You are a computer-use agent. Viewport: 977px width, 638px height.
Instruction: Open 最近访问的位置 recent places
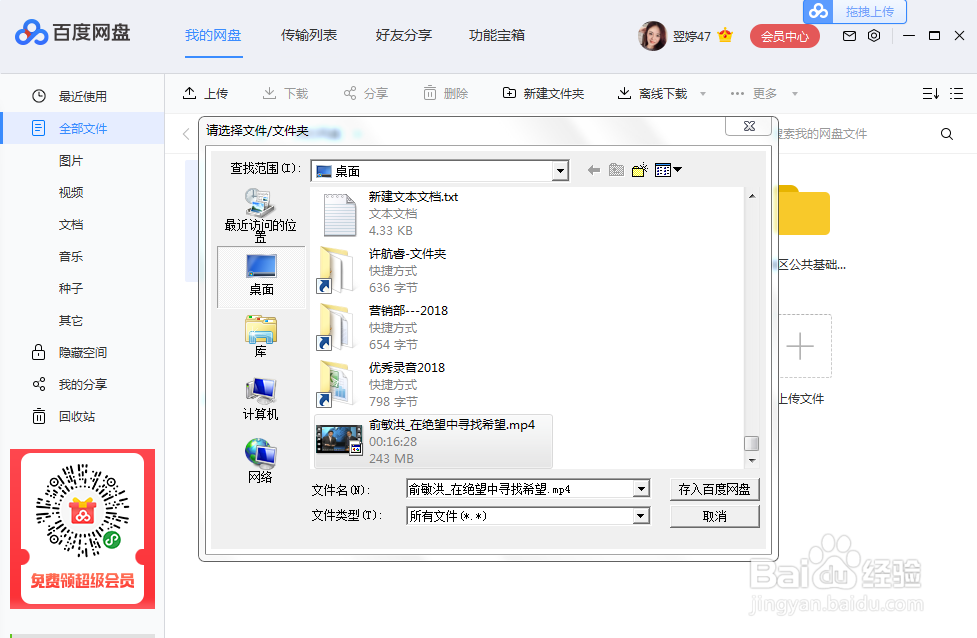click(260, 216)
